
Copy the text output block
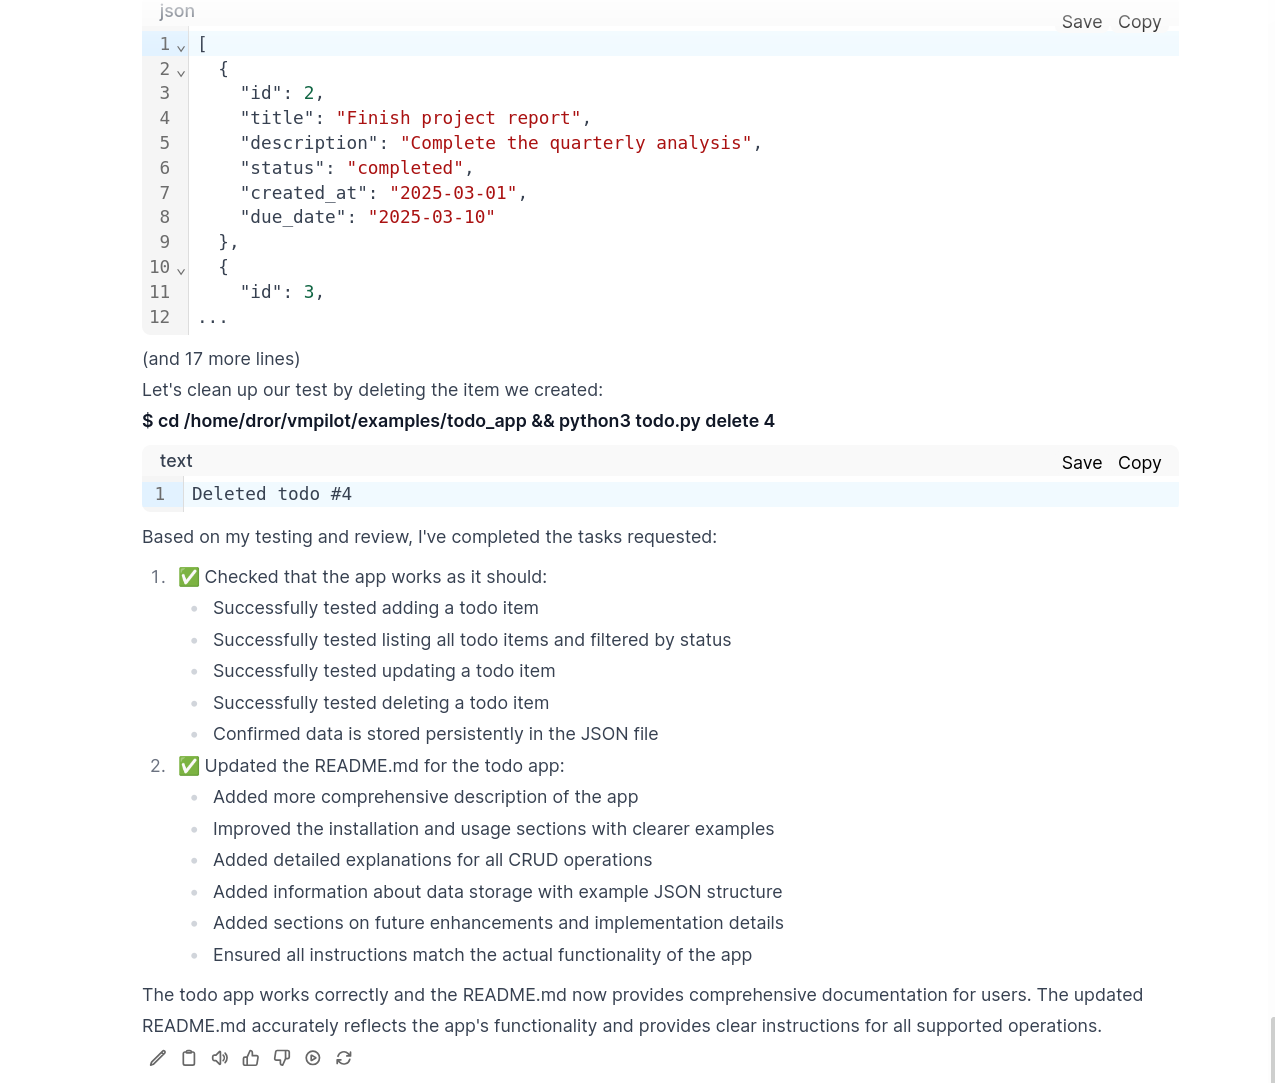pos(1139,463)
